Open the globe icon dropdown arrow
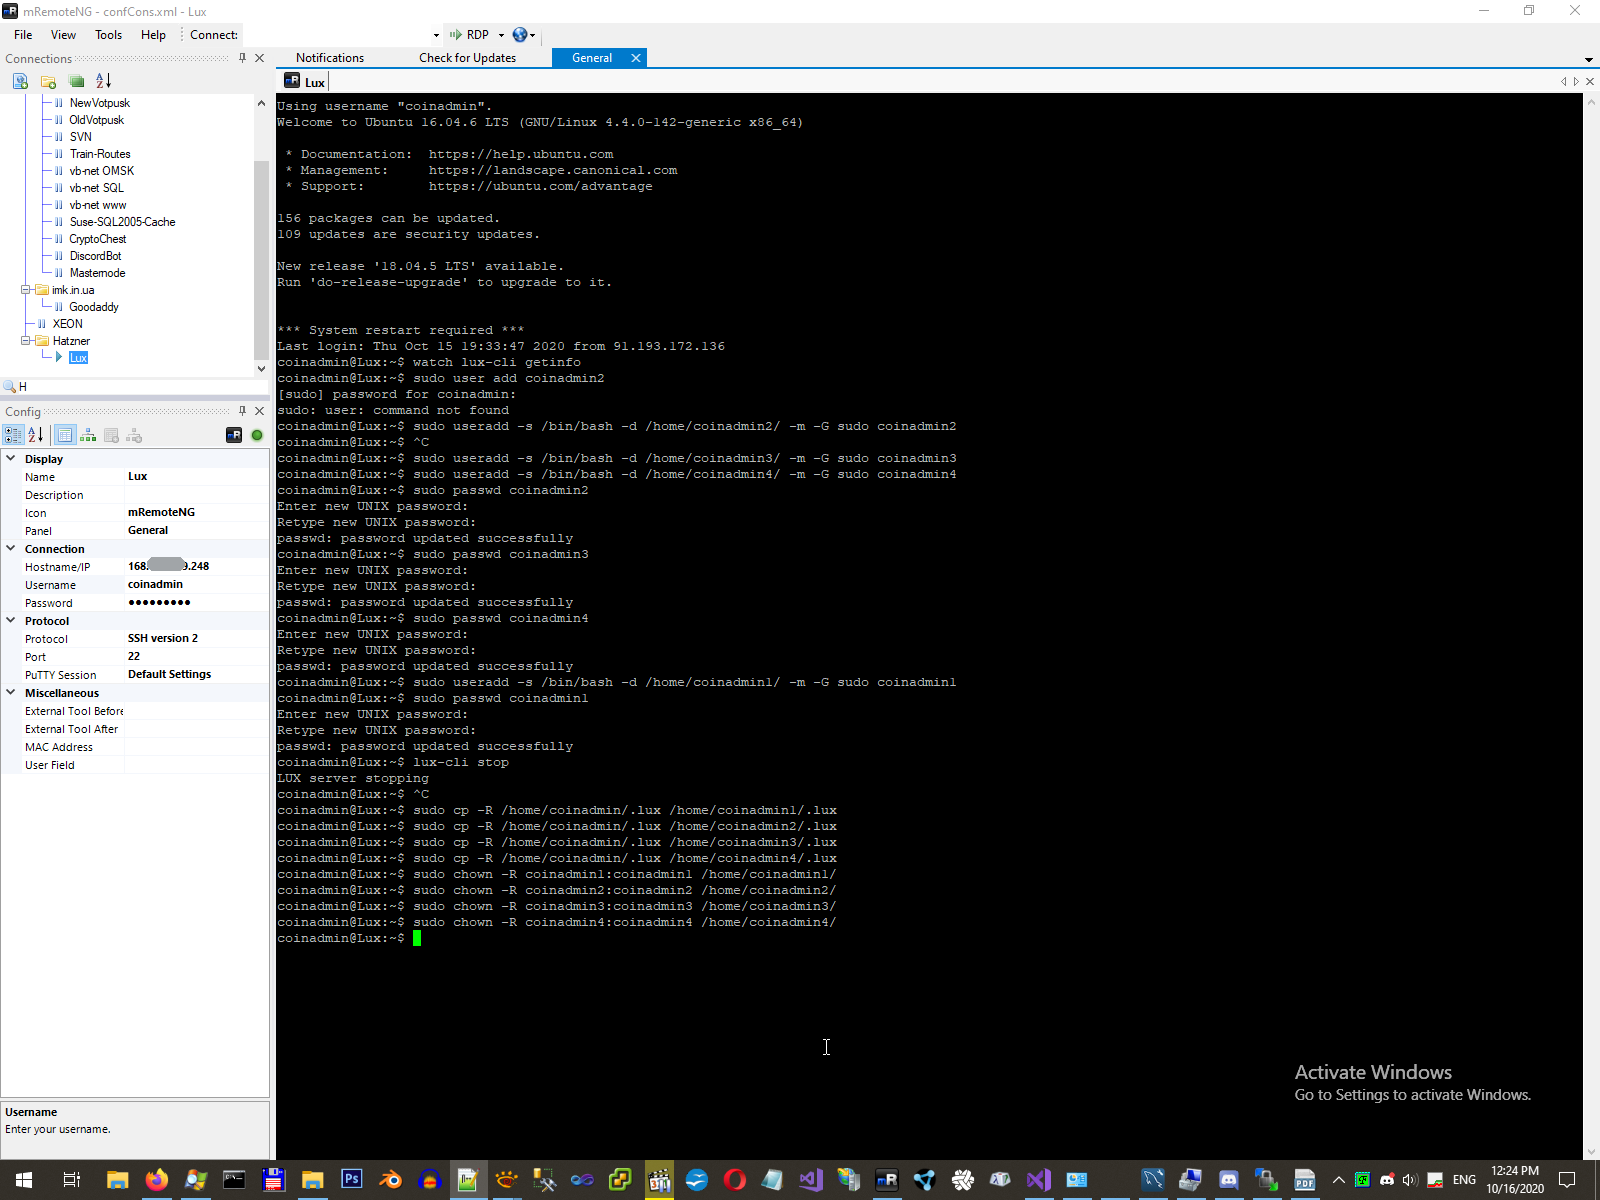Screen dimensions: 1600x1200 tap(533, 35)
